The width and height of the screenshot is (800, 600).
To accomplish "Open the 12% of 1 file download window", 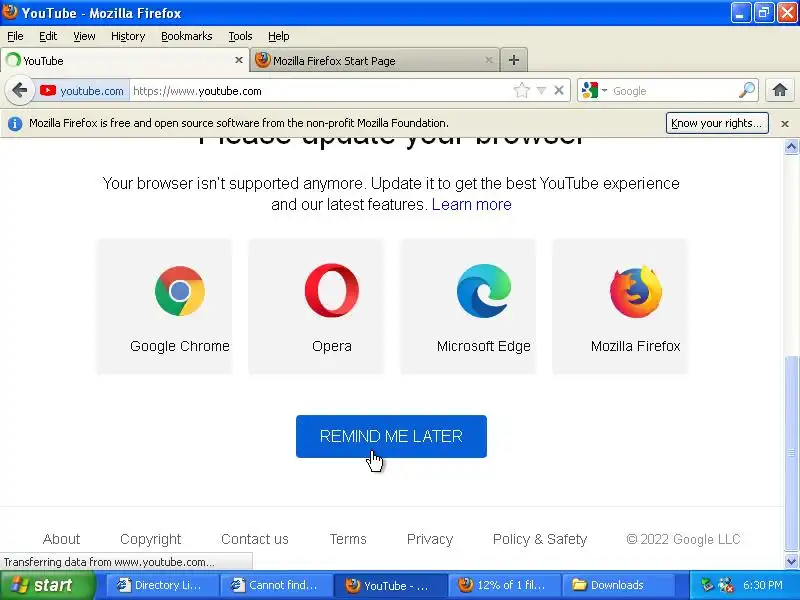I will click(504, 585).
